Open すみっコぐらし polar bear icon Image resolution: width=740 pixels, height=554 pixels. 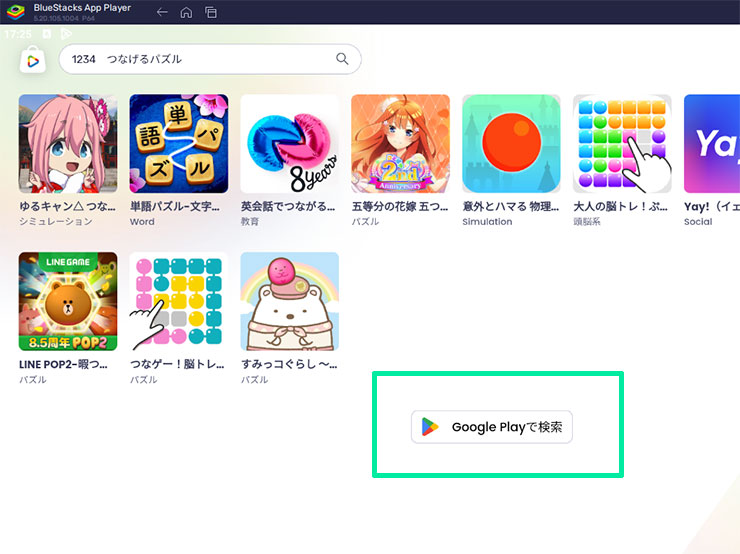[x=290, y=302]
